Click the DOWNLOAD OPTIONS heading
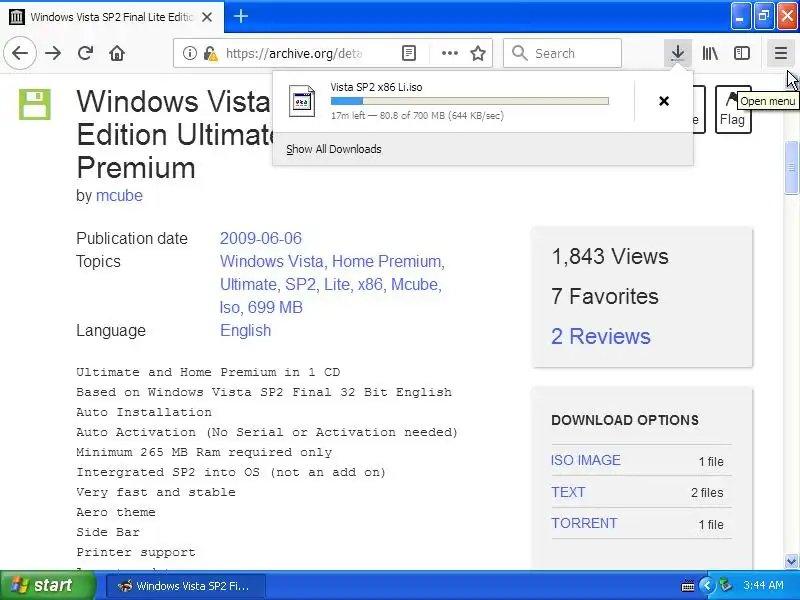The width and height of the screenshot is (800, 600). point(625,420)
